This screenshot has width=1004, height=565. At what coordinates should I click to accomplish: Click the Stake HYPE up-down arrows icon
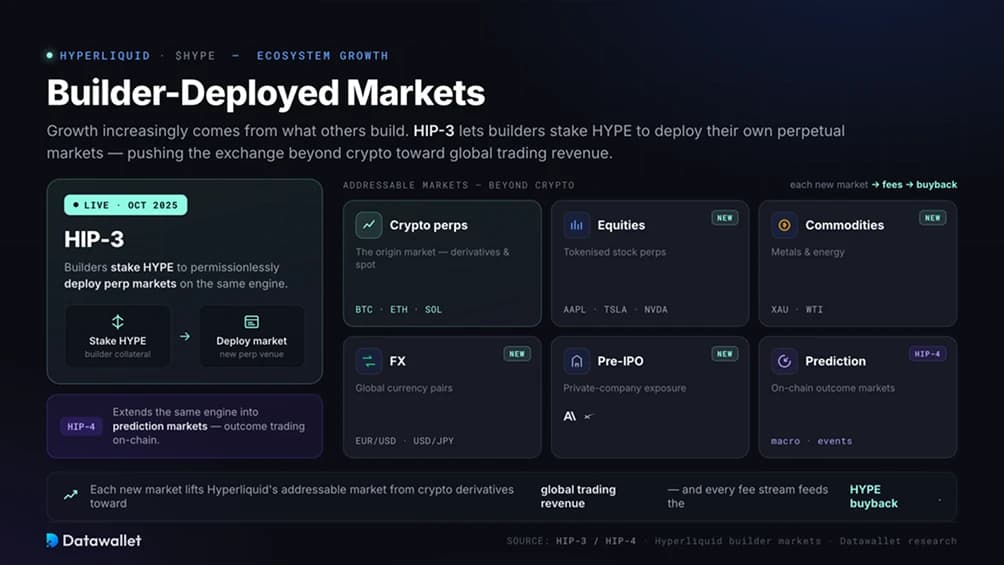(118, 322)
